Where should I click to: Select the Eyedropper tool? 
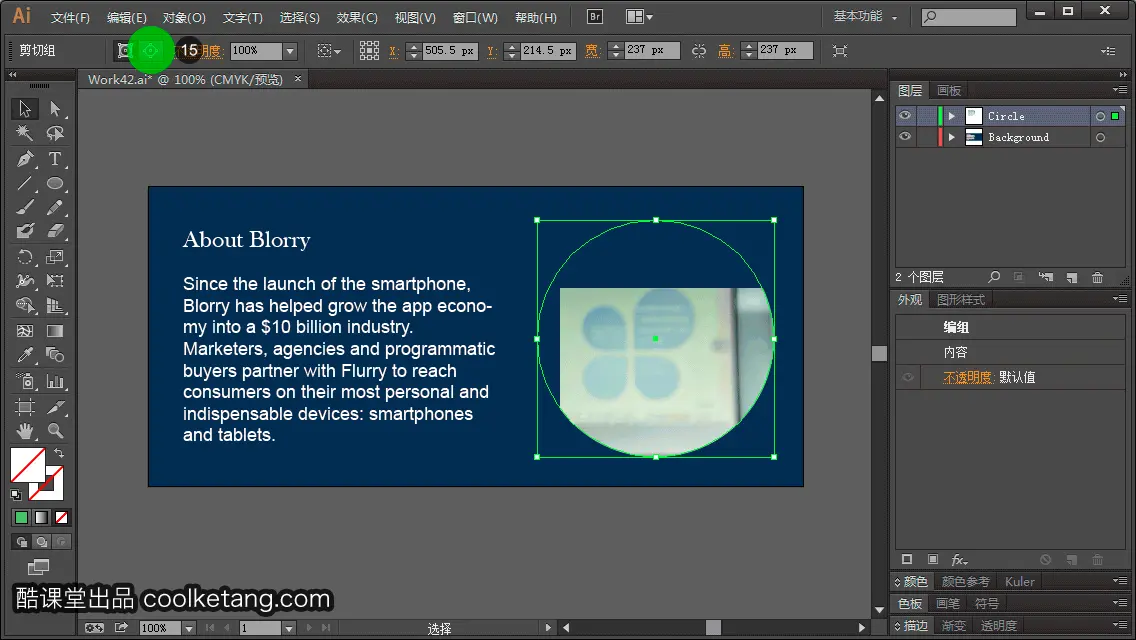24,355
